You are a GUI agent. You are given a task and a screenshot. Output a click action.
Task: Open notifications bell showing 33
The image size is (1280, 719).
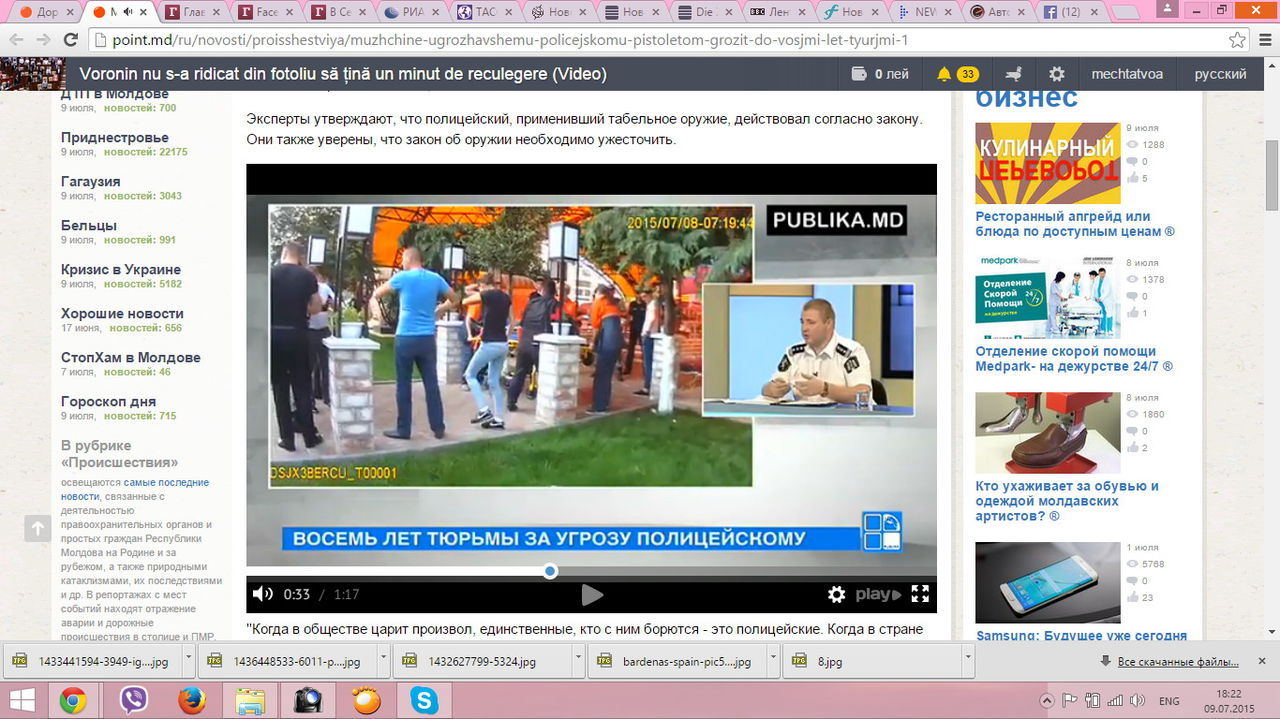[957, 74]
